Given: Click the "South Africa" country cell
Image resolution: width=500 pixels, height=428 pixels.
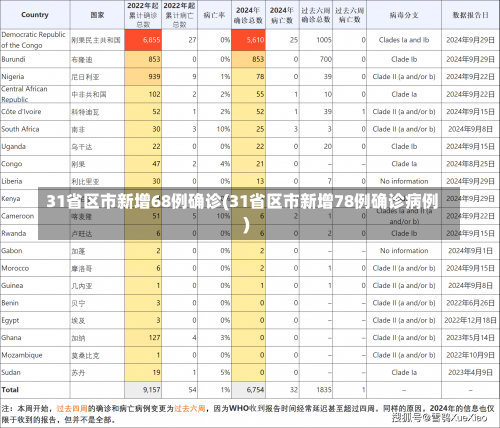Looking at the screenshot, I should coord(35,129).
